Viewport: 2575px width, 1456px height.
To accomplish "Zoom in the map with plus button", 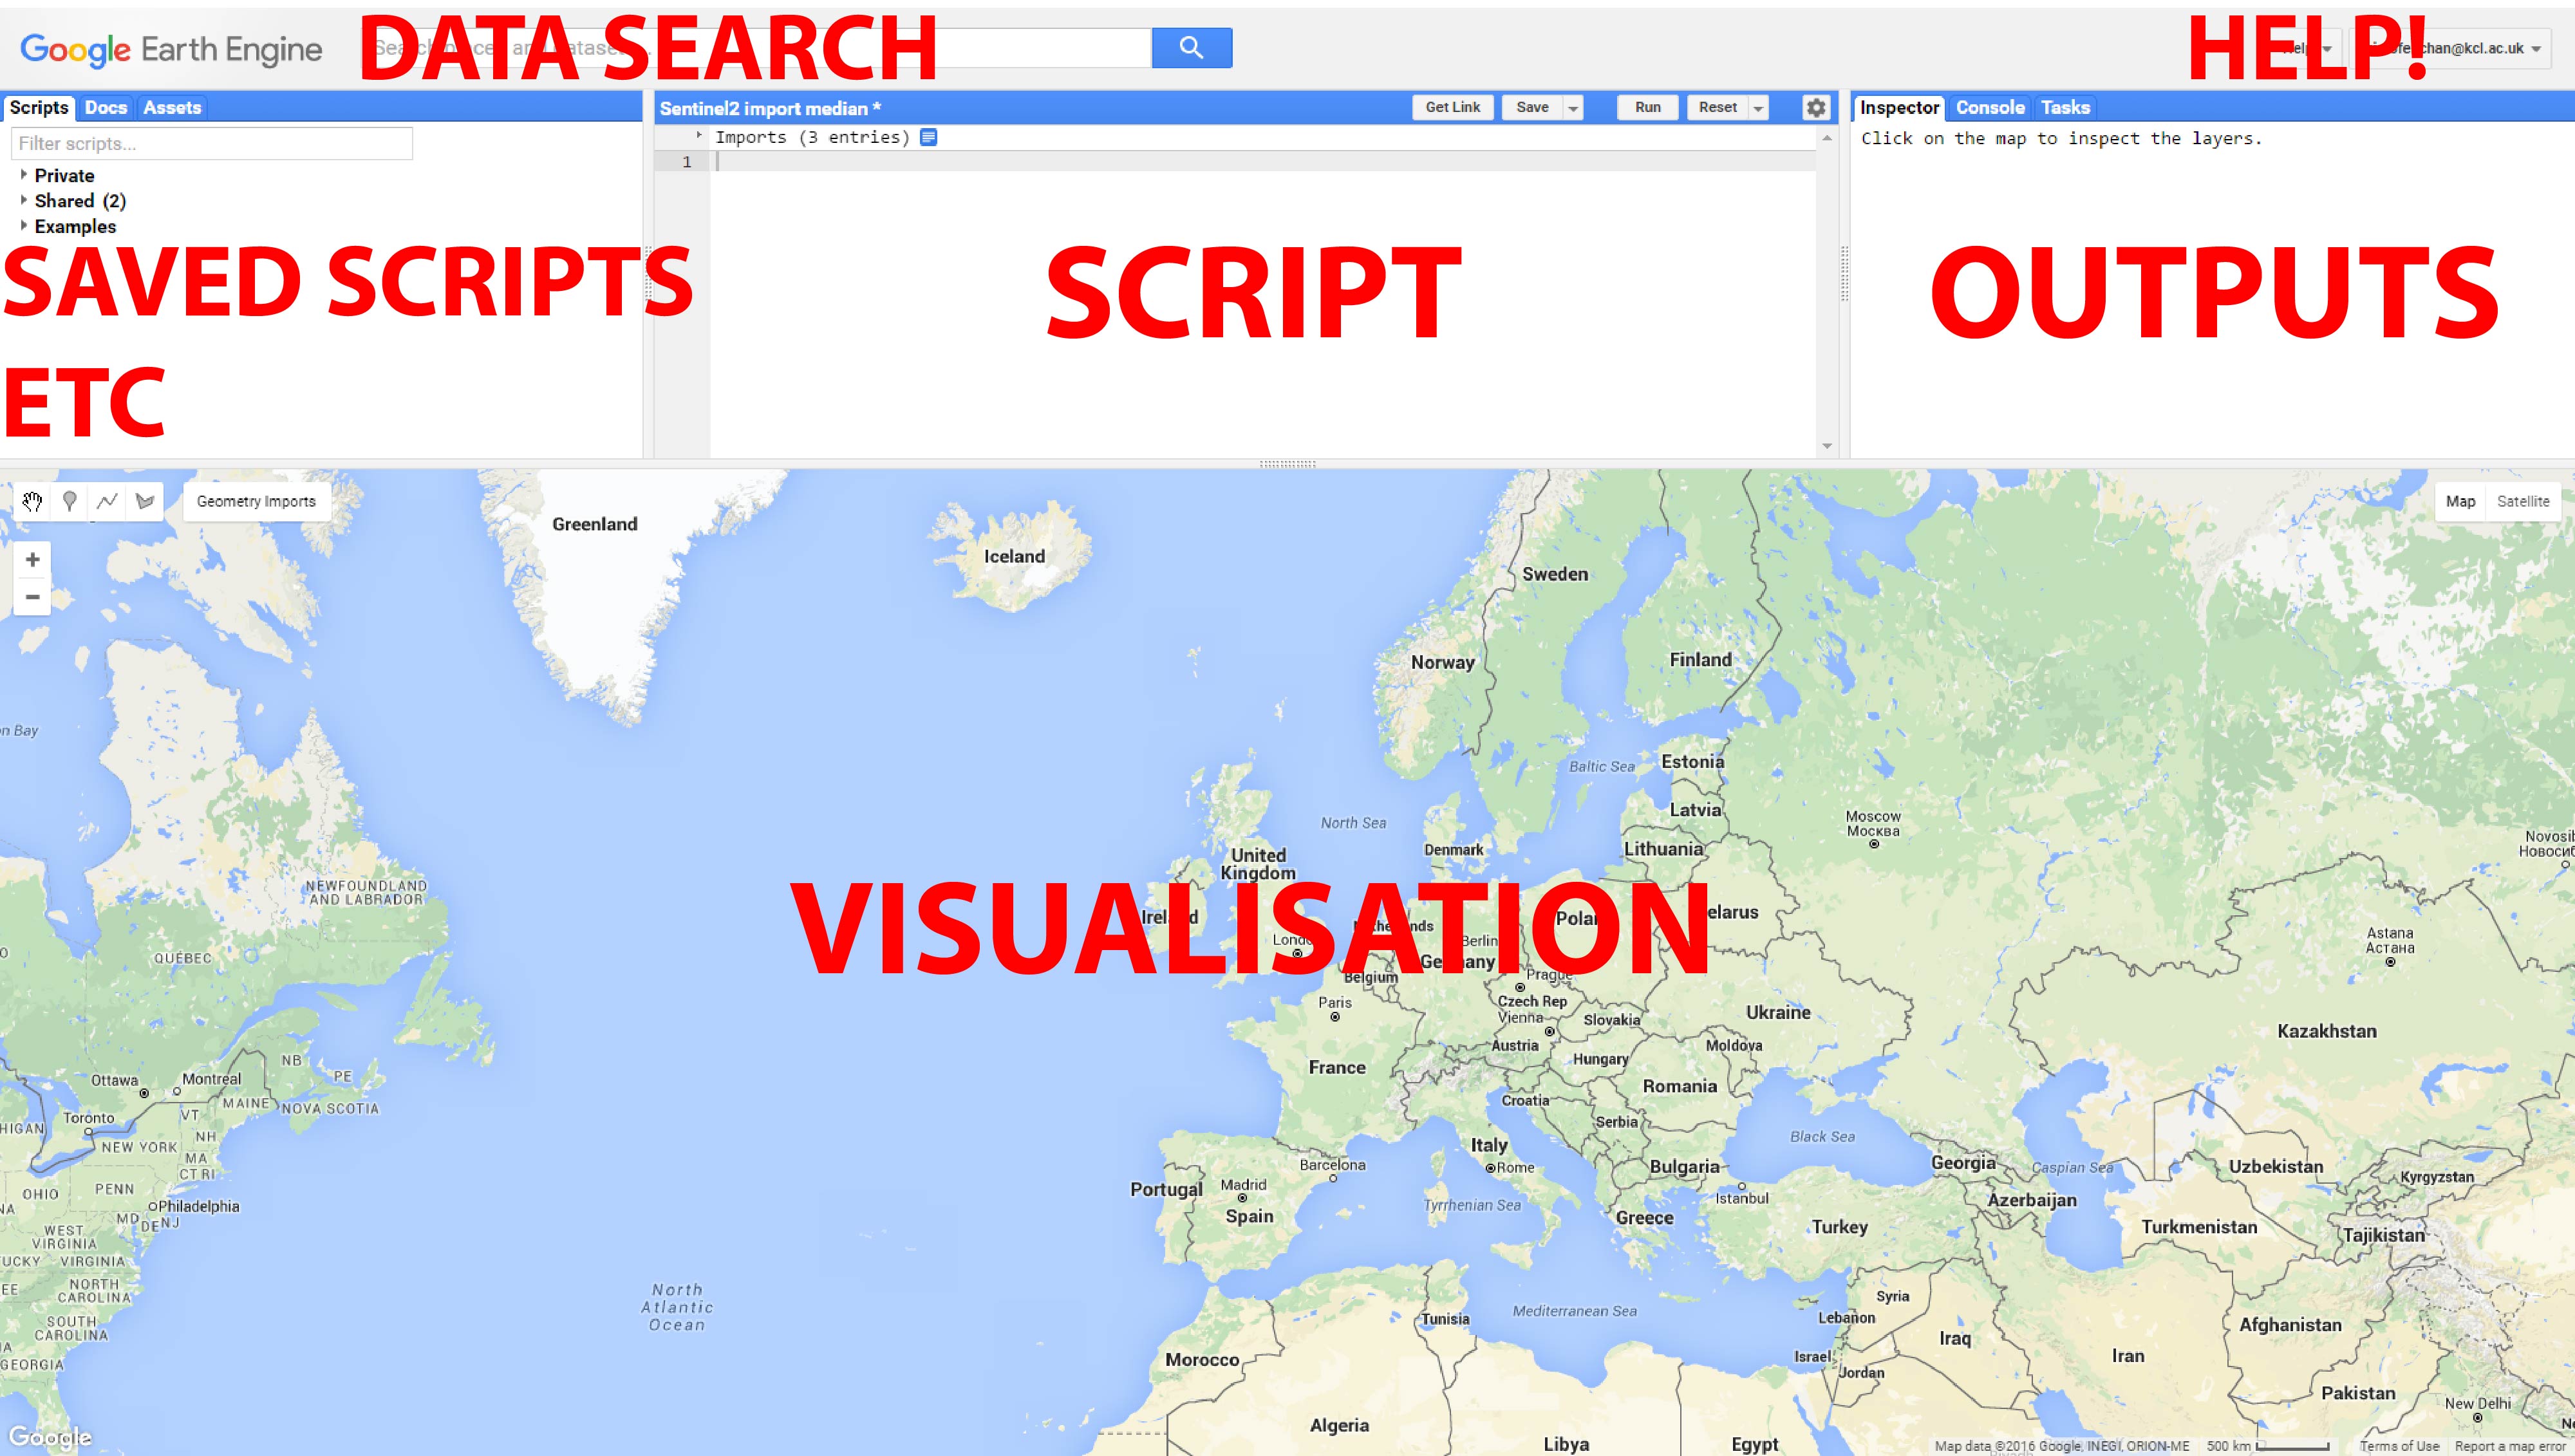I will tap(32, 559).
